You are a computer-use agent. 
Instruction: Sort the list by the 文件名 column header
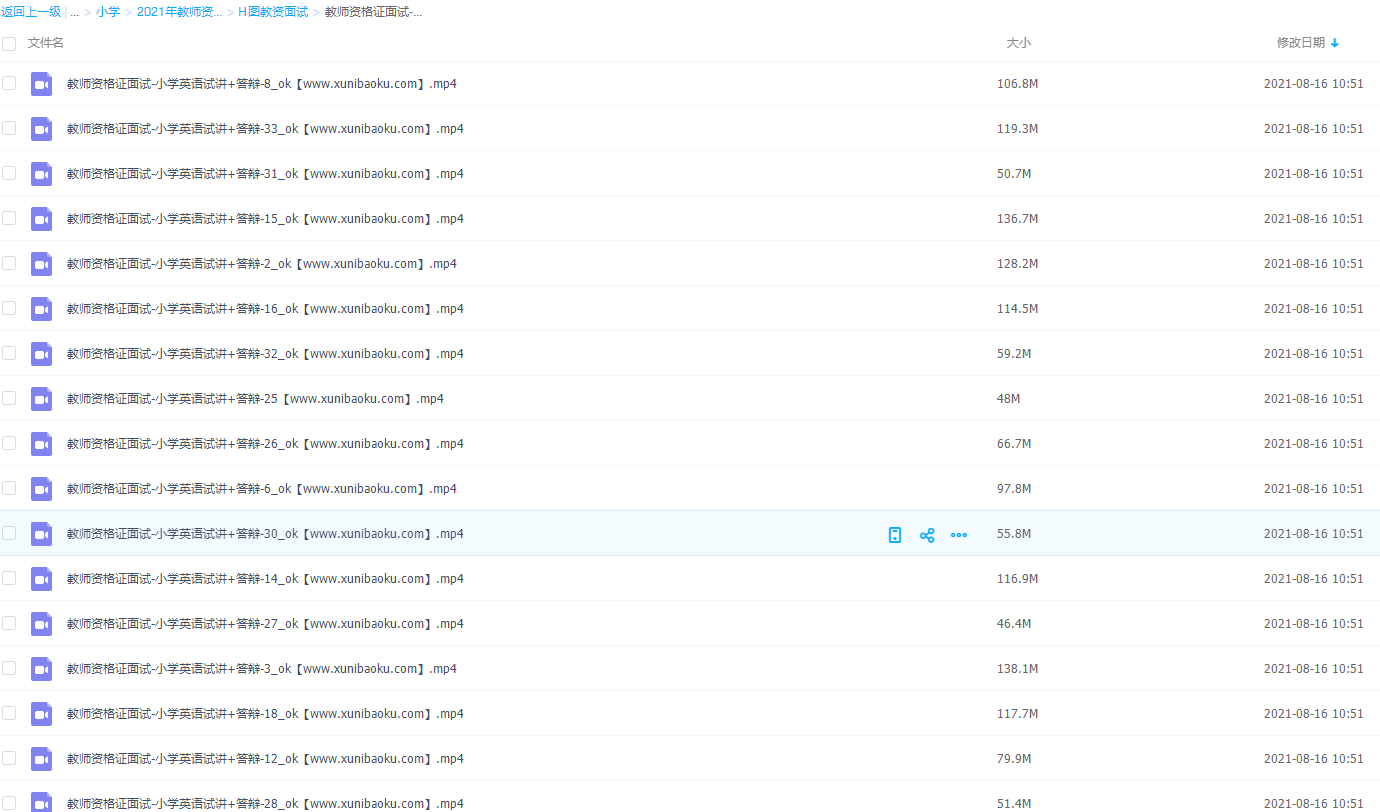(46, 43)
